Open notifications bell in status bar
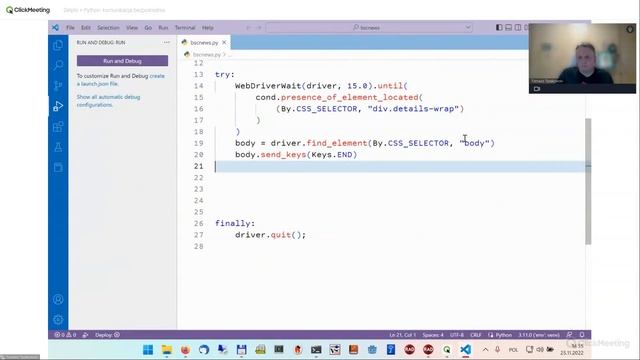 (x=582, y=335)
